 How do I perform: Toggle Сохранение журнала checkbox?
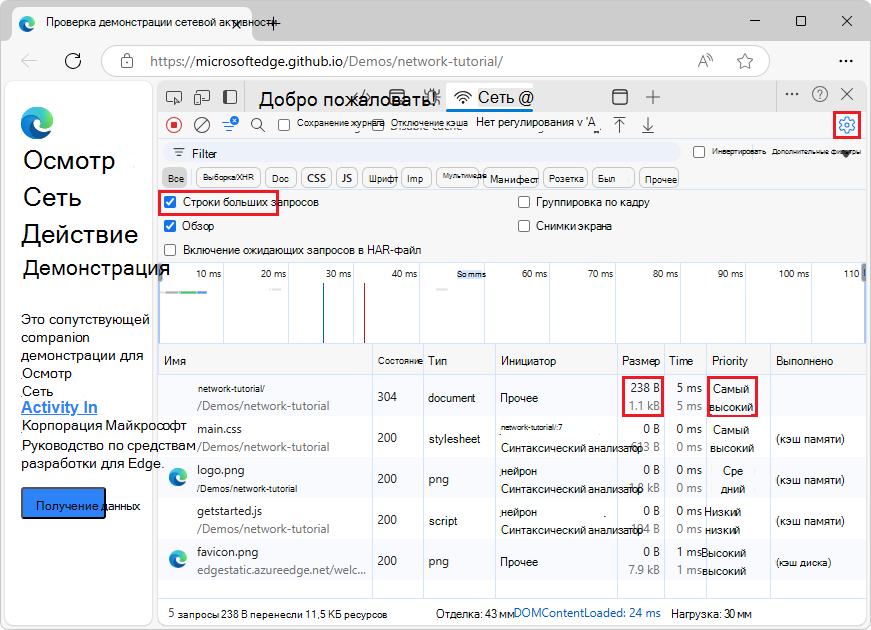pyautogui.click(x=284, y=125)
